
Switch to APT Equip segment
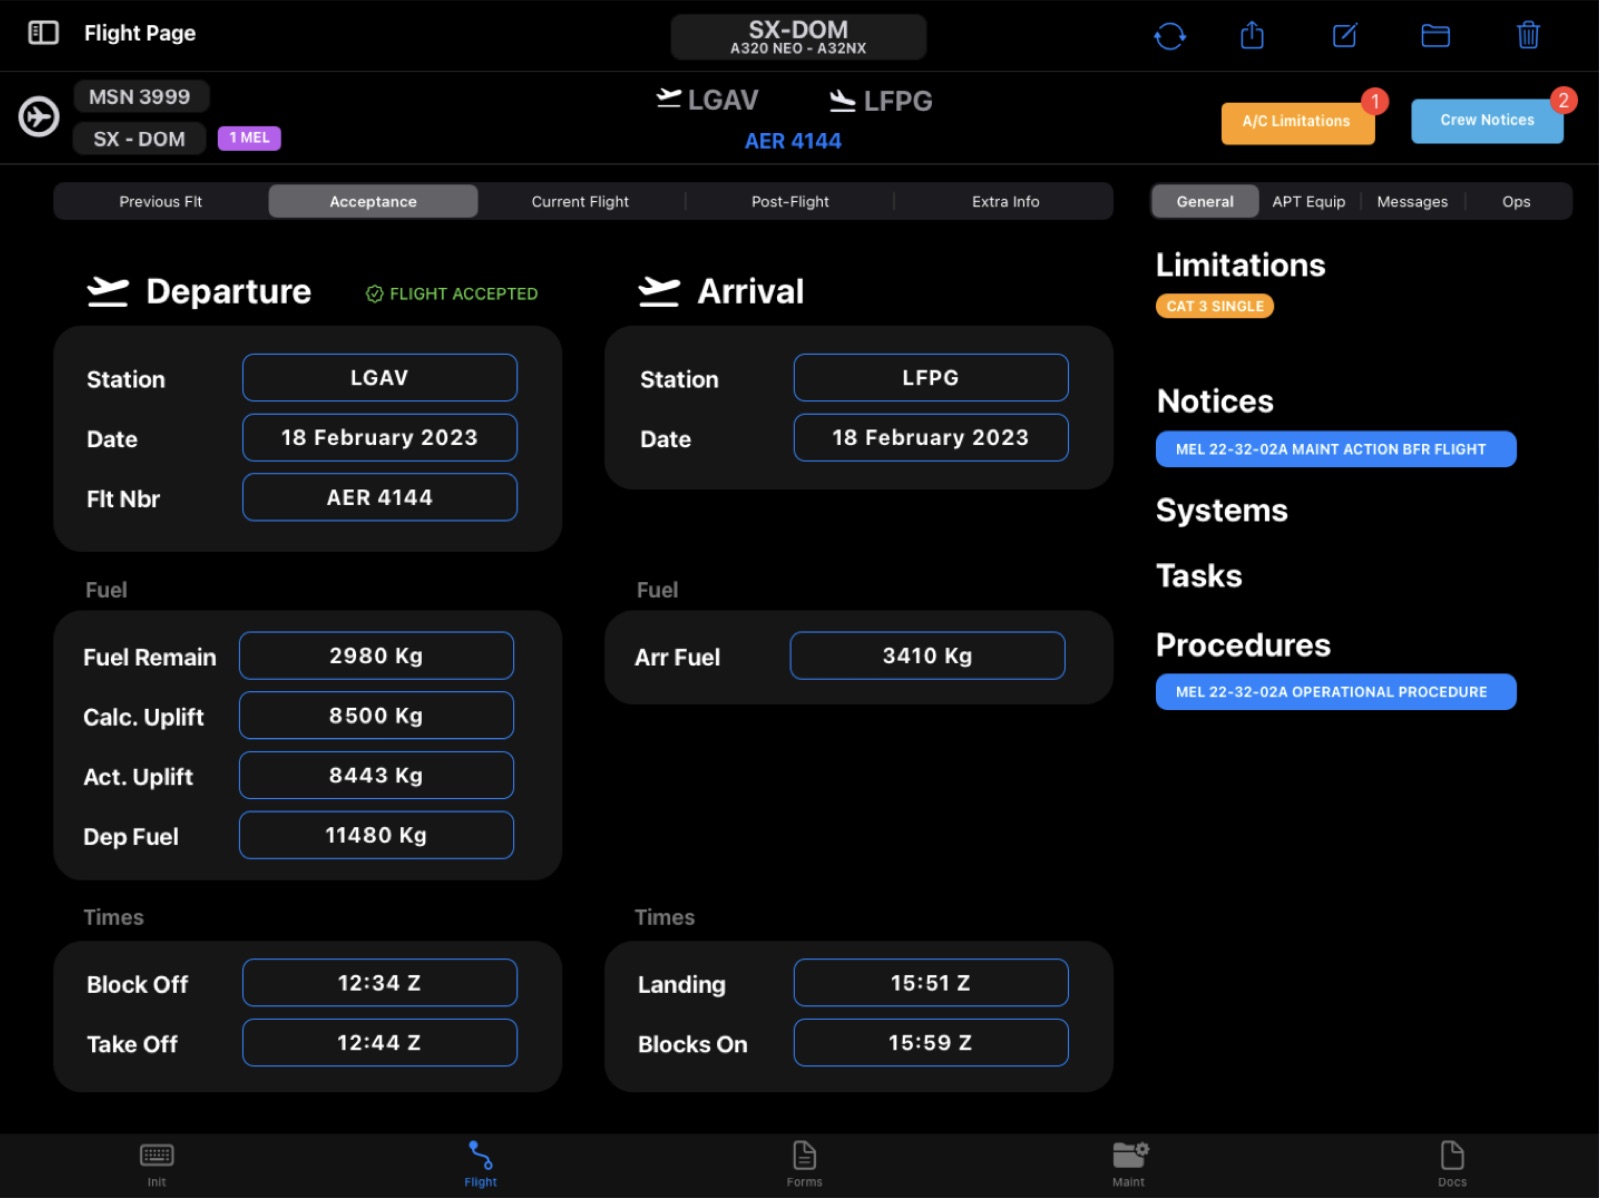(x=1309, y=201)
